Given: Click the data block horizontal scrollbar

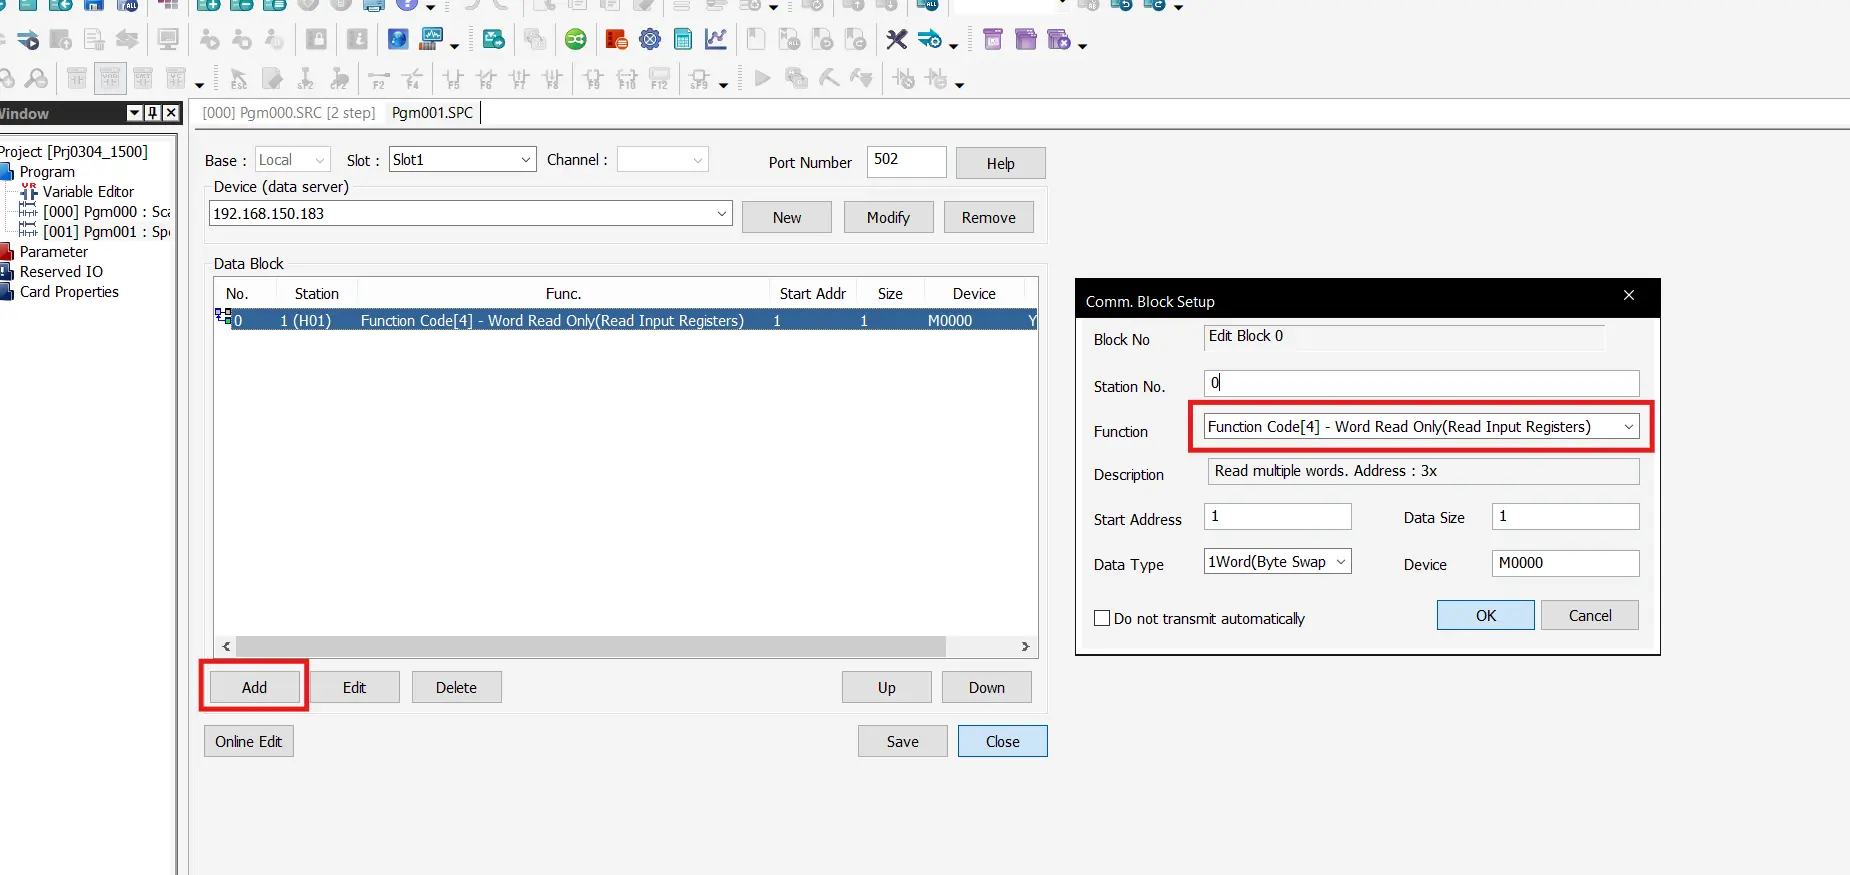Looking at the screenshot, I should [x=590, y=647].
